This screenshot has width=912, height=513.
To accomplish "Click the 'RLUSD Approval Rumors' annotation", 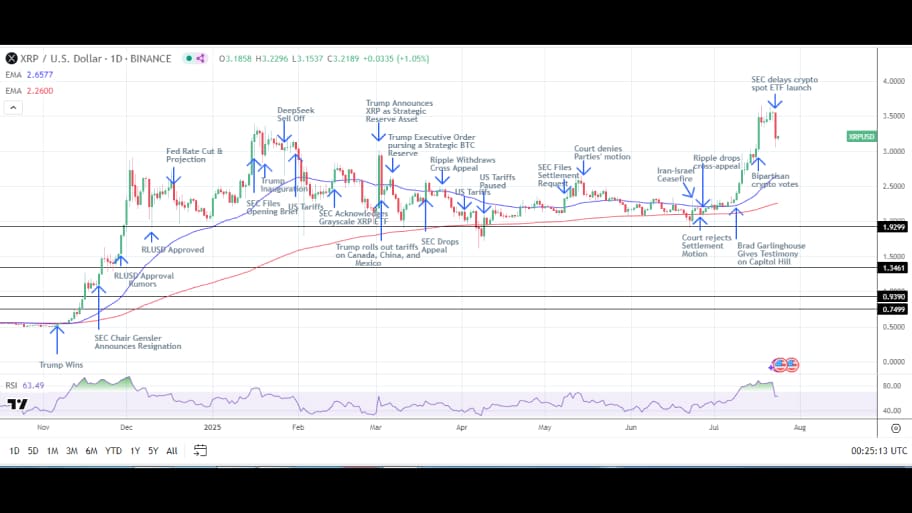I will [x=144, y=280].
